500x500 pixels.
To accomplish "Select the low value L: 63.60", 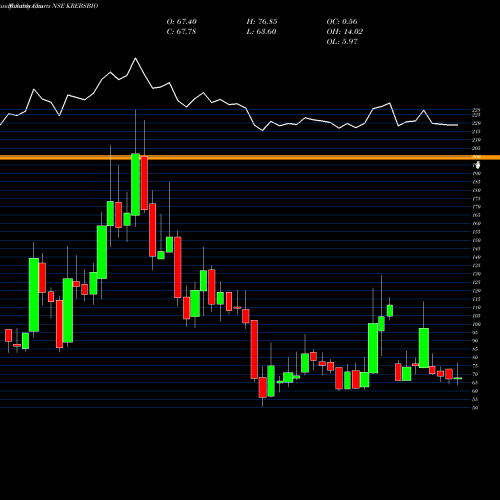I will coord(261,32).
